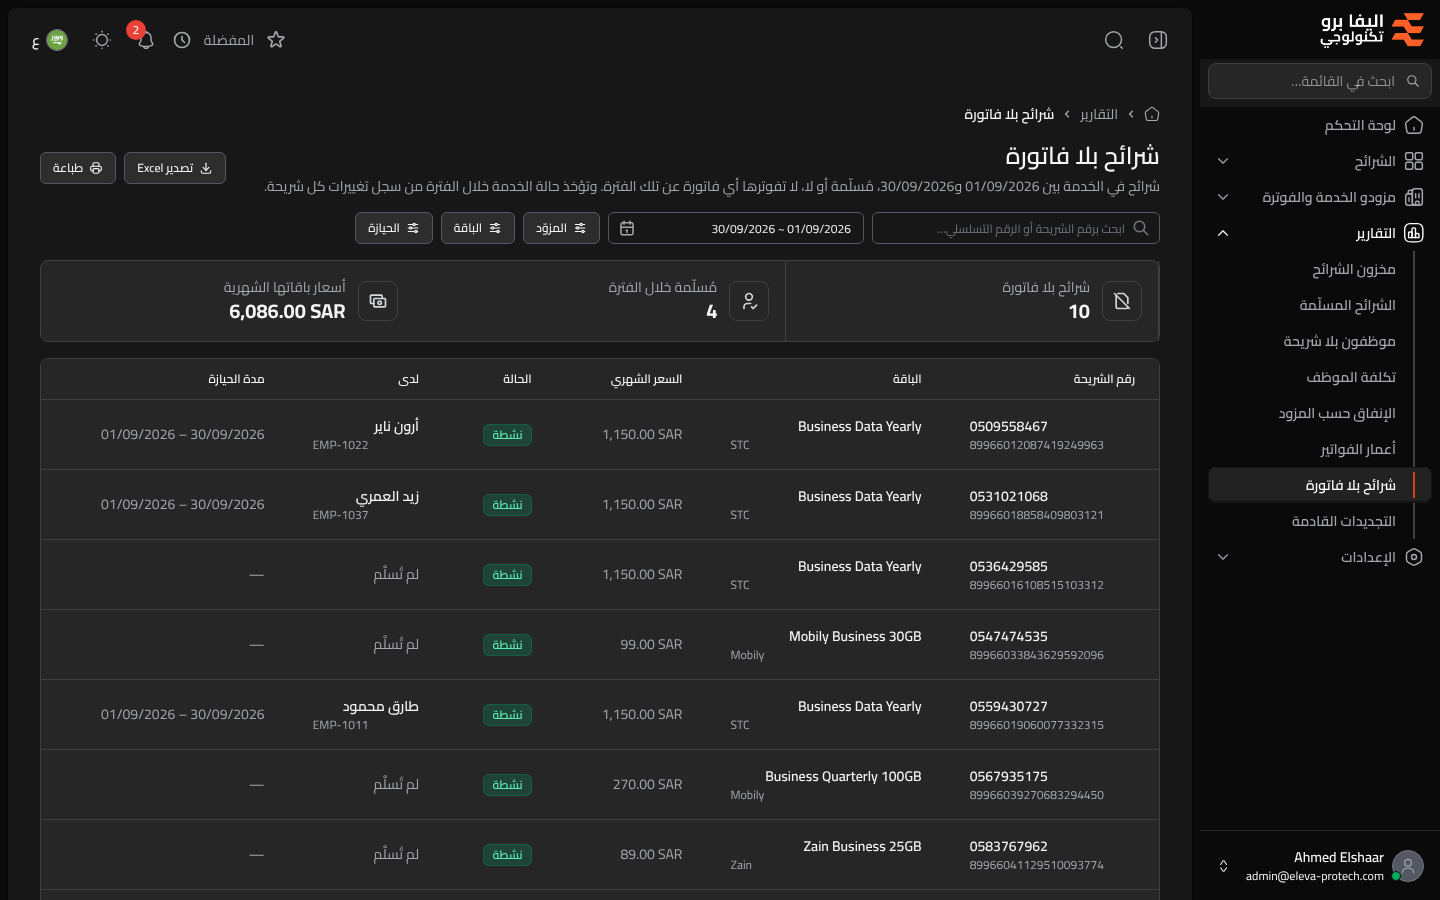1440x900 pixels.
Task: Toggle light theme with the sun icon
Action: (101, 40)
